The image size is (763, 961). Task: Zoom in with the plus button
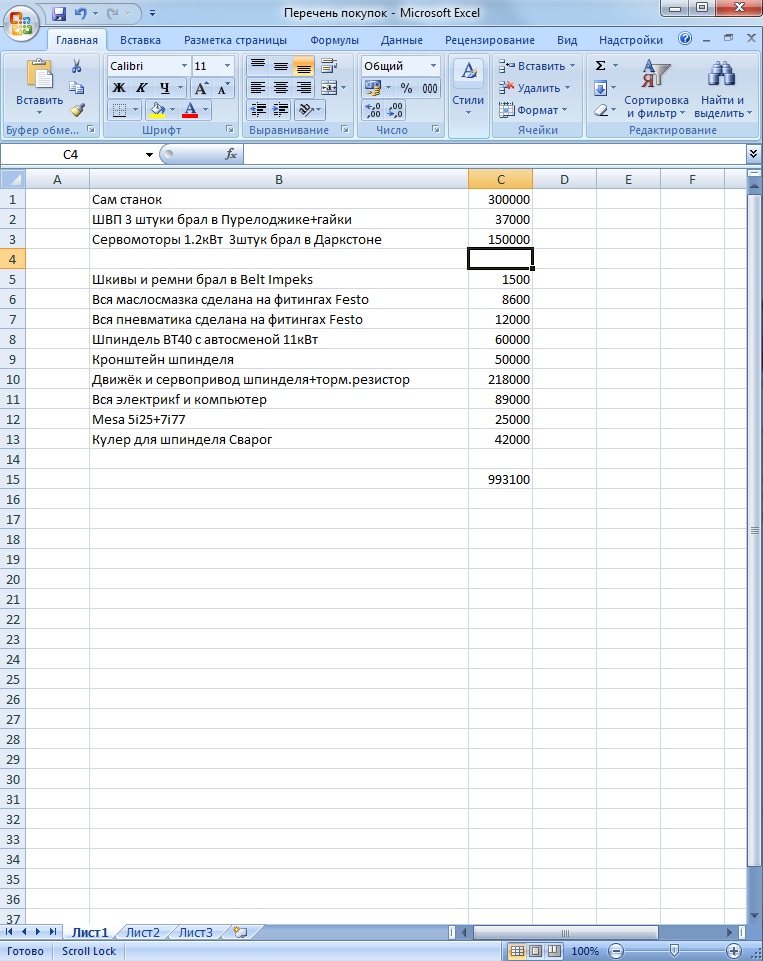734,951
